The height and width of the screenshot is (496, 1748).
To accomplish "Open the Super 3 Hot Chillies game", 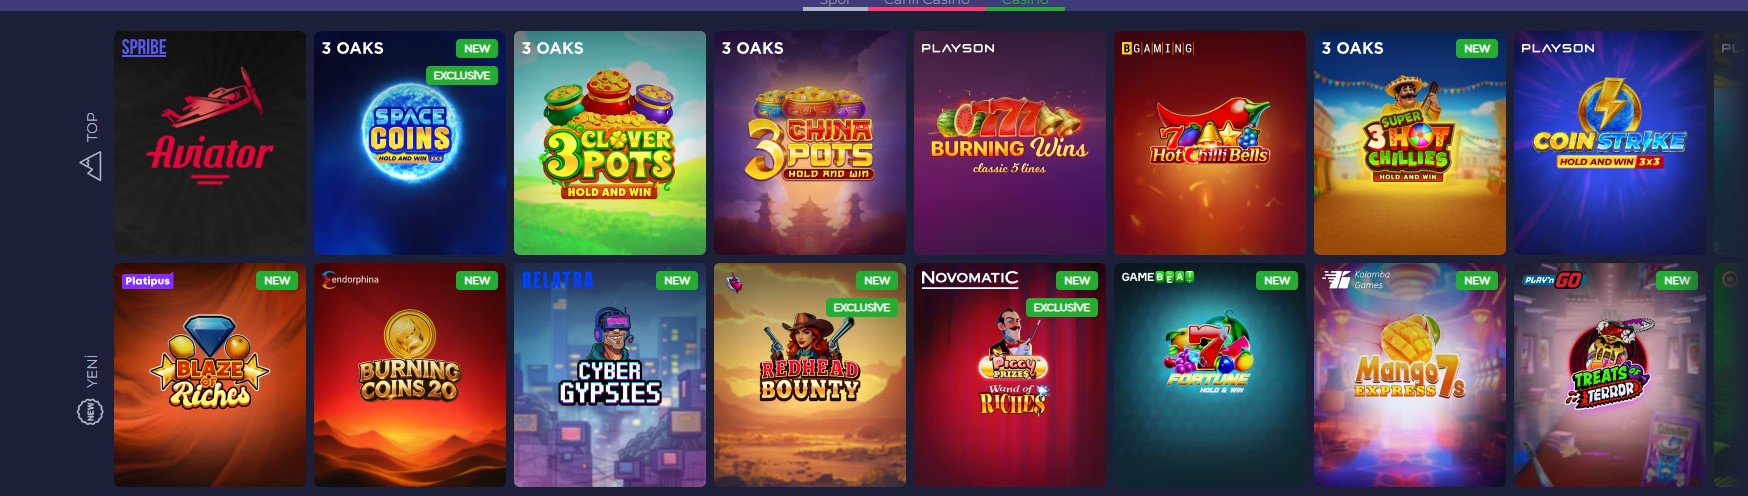I will pos(1410,143).
